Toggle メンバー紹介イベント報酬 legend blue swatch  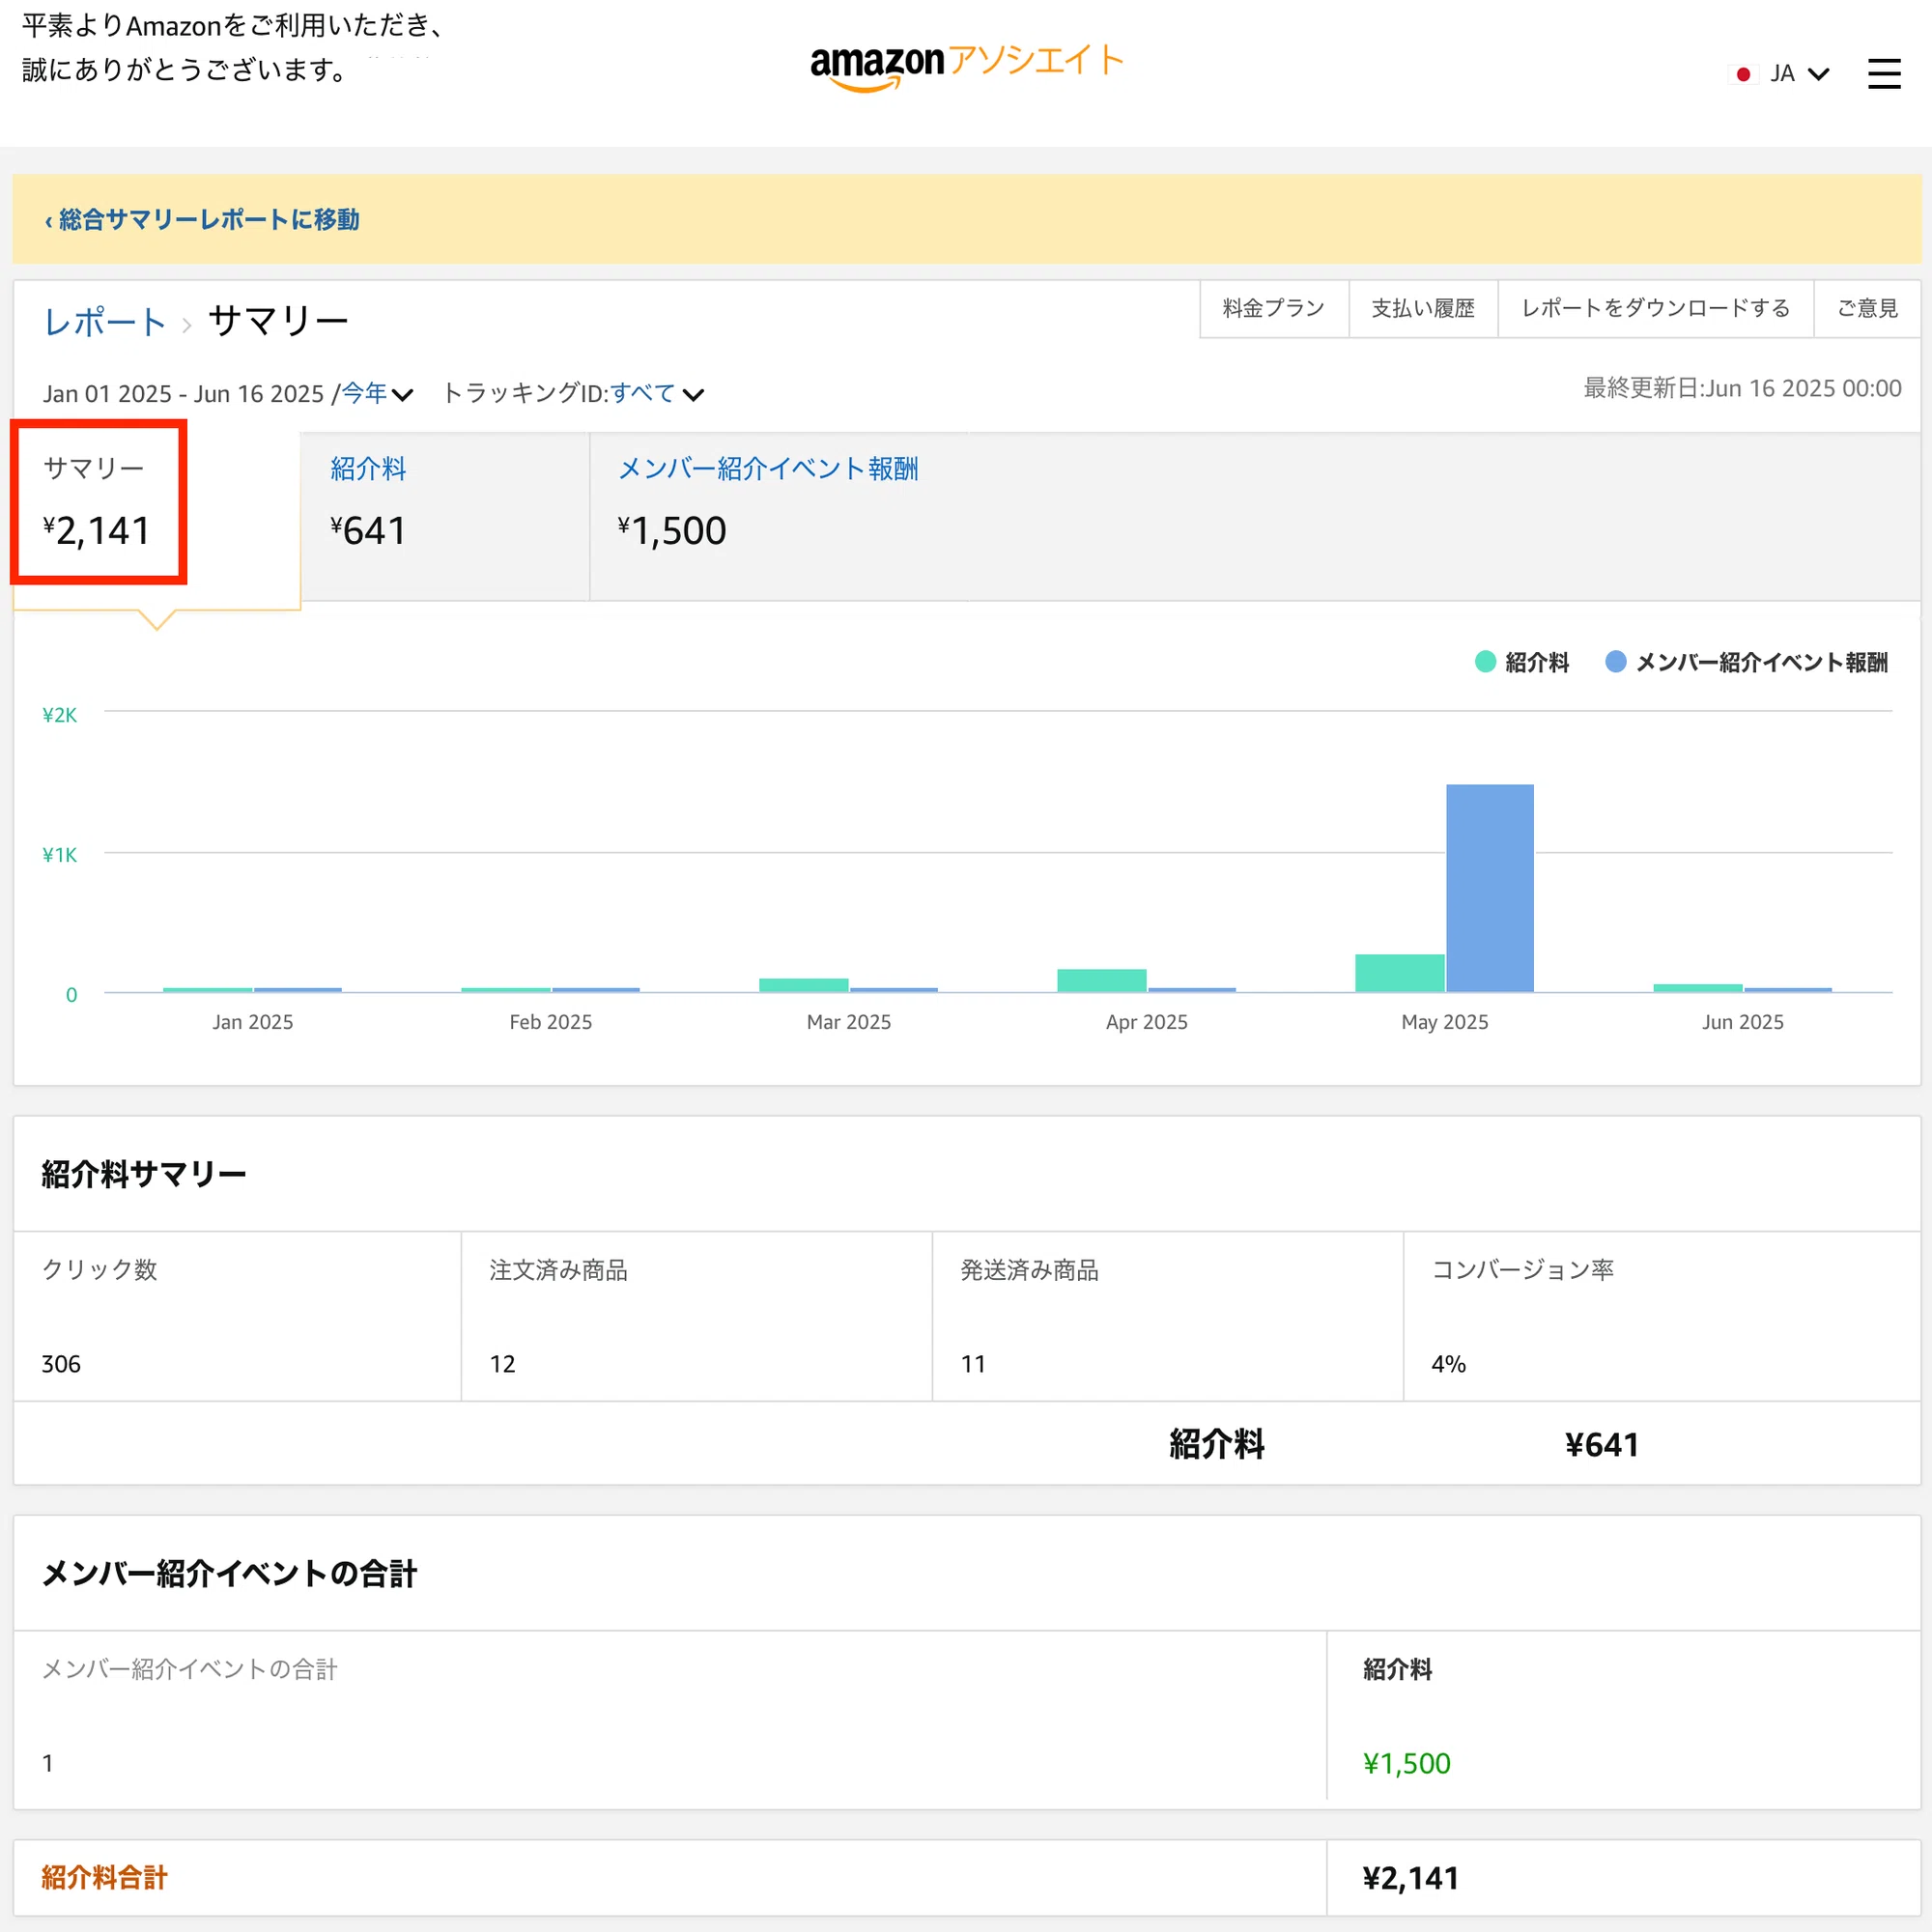(1615, 662)
